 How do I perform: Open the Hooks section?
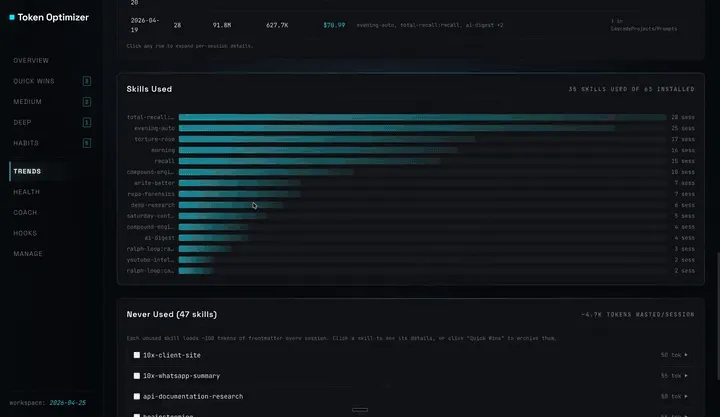pos(25,233)
